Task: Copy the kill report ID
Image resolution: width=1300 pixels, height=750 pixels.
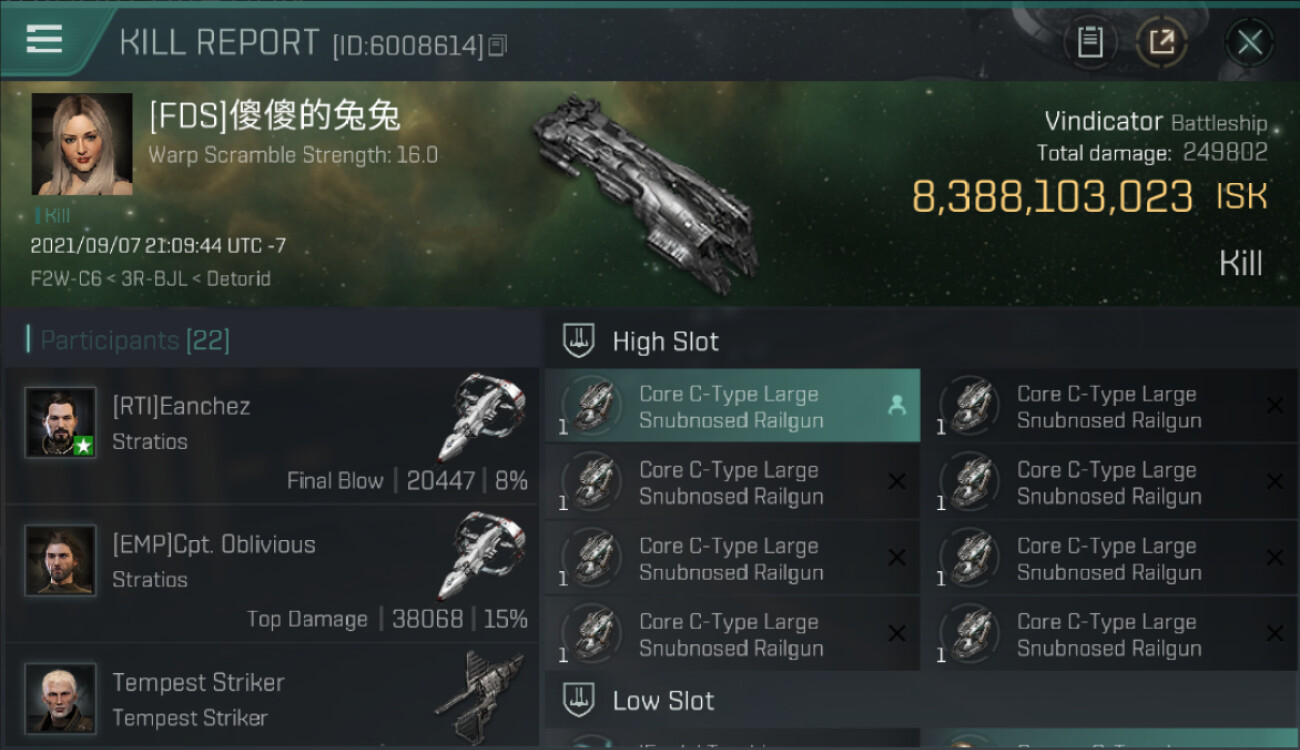Action: point(498,45)
